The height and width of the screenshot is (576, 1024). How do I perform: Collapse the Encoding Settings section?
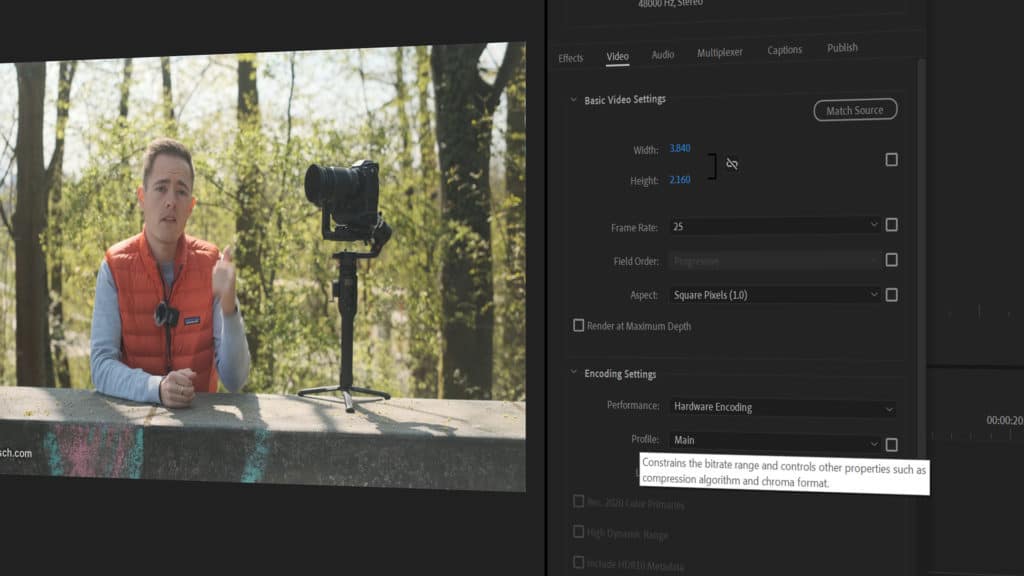click(x=573, y=374)
